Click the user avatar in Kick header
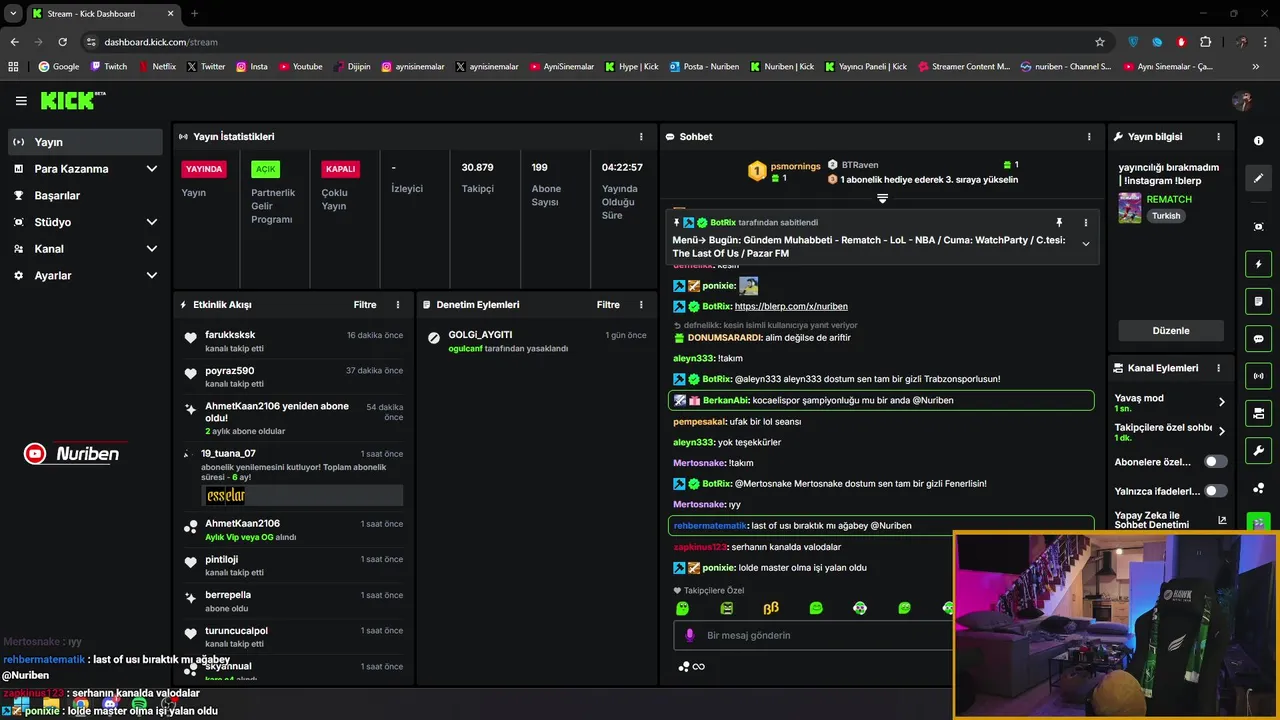The width and height of the screenshot is (1280, 720). tap(1242, 101)
